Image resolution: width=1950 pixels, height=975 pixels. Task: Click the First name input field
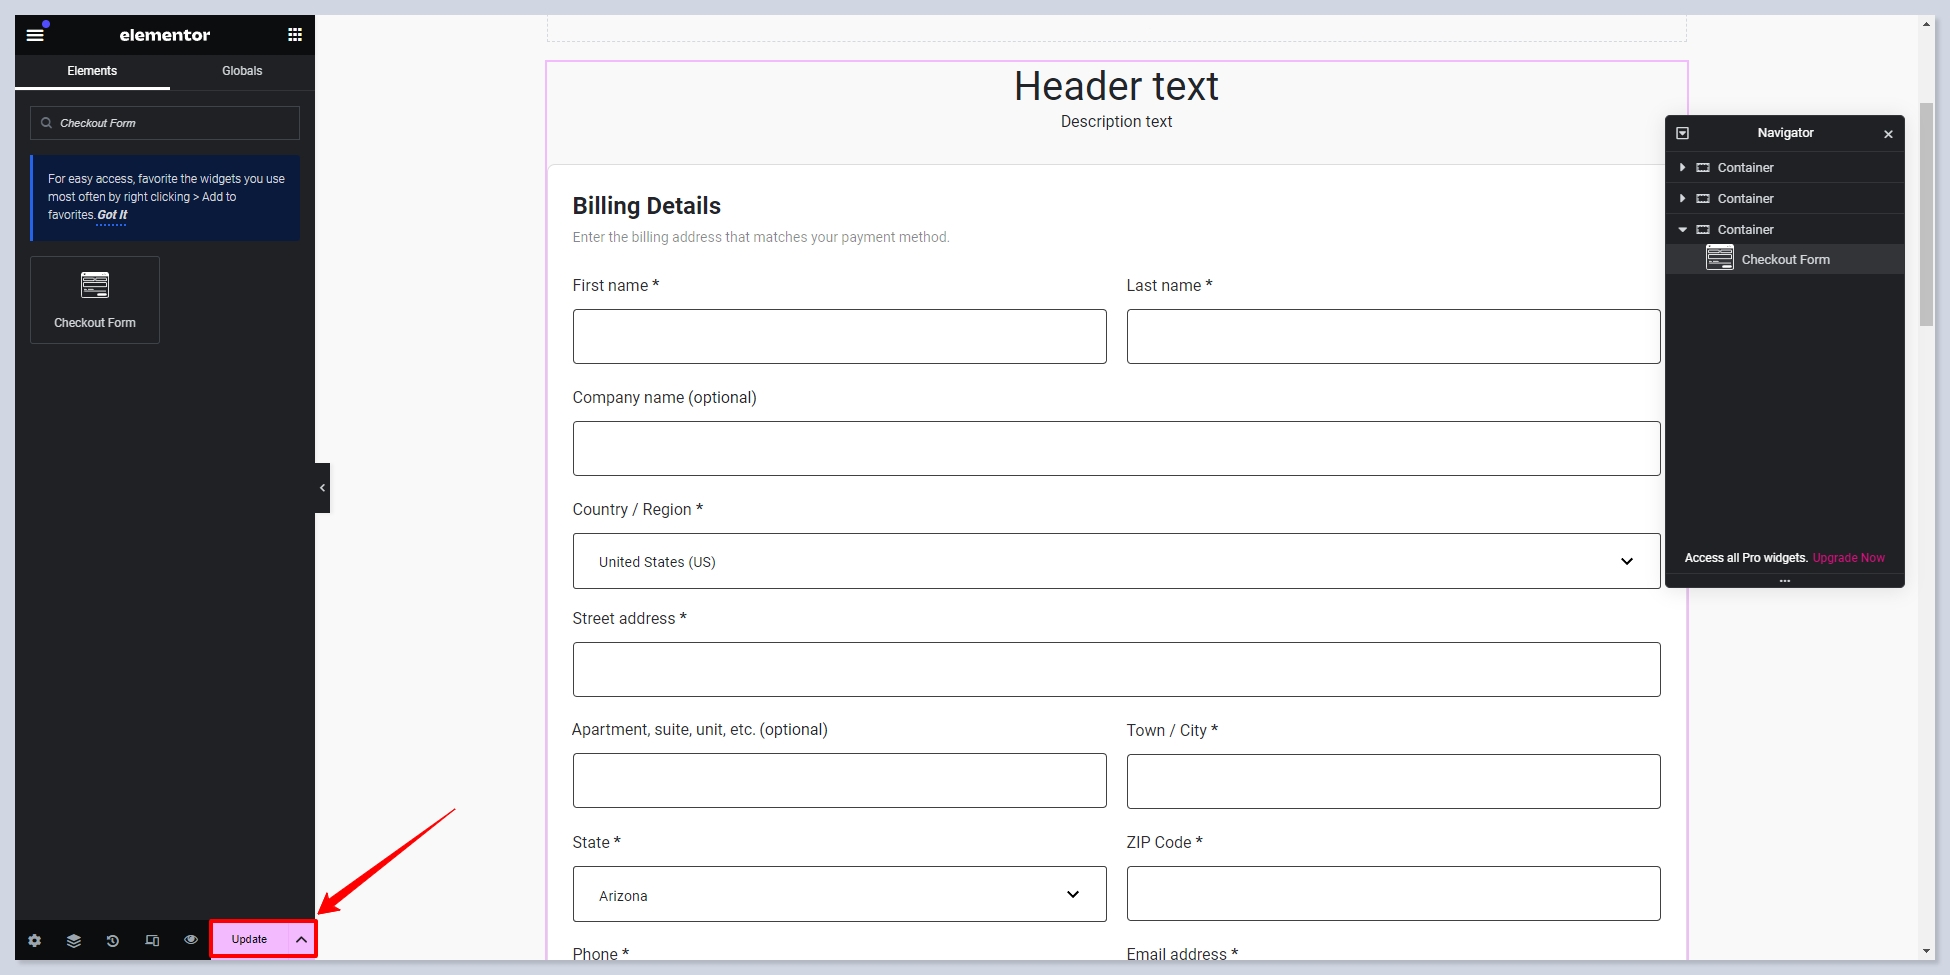pos(839,336)
